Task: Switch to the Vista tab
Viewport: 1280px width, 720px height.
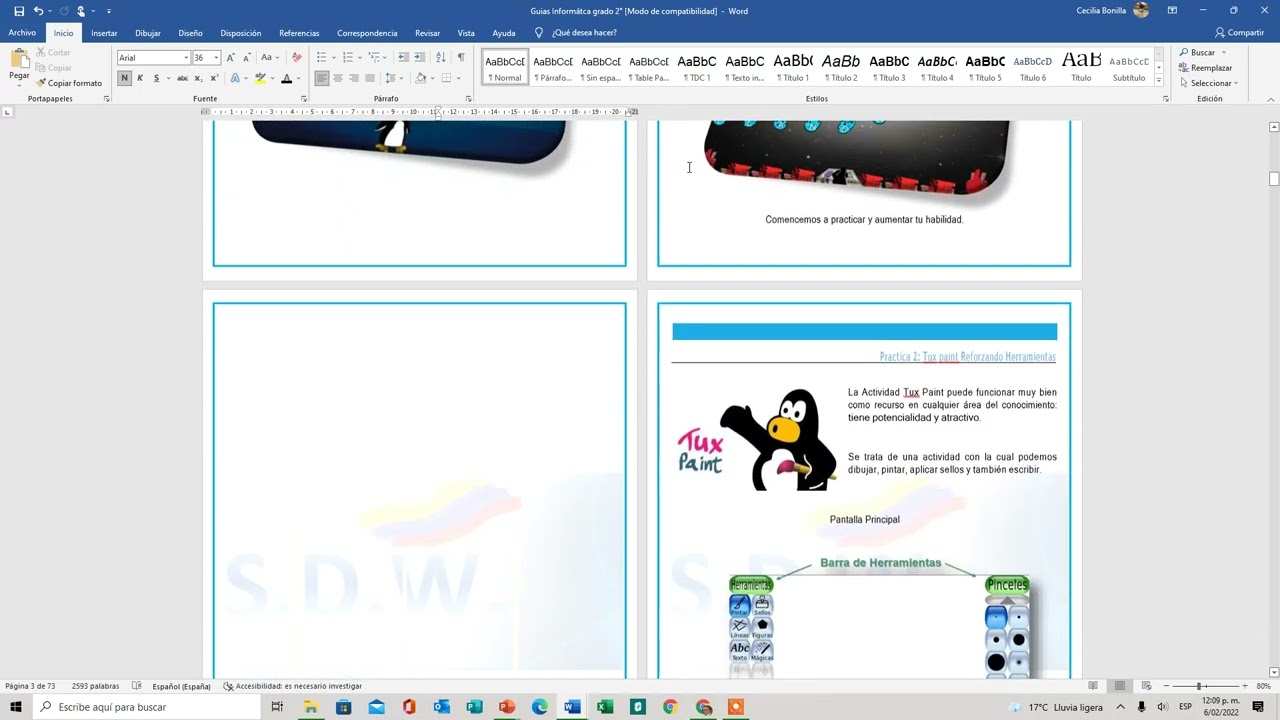Action: tap(466, 33)
